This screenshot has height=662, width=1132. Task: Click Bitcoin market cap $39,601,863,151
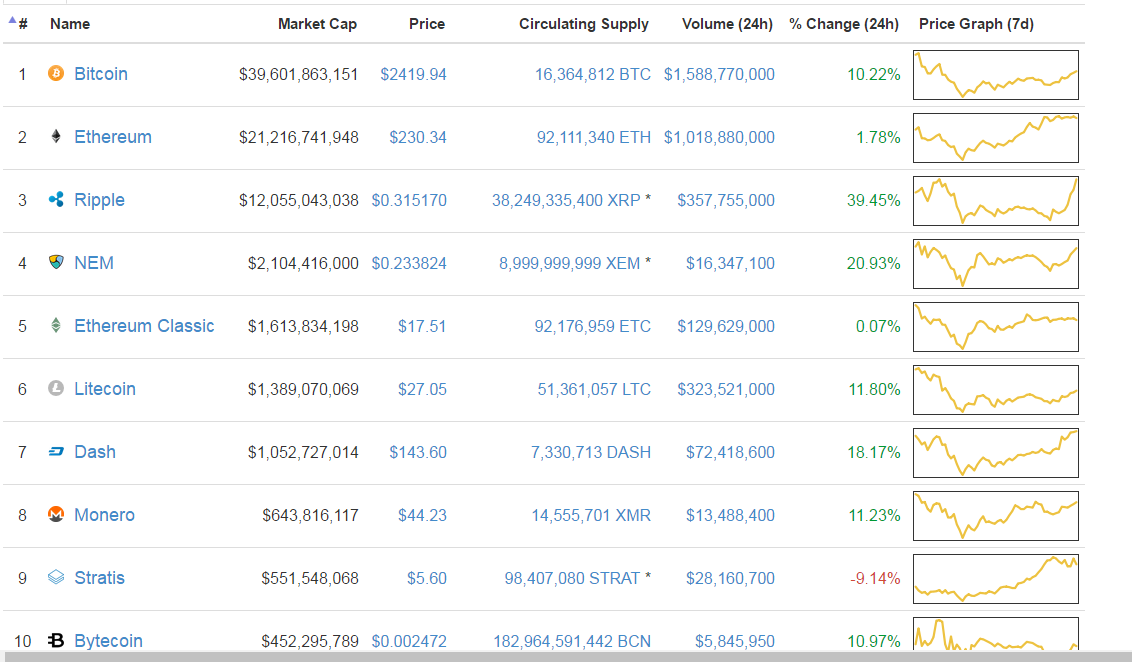pos(298,74)
